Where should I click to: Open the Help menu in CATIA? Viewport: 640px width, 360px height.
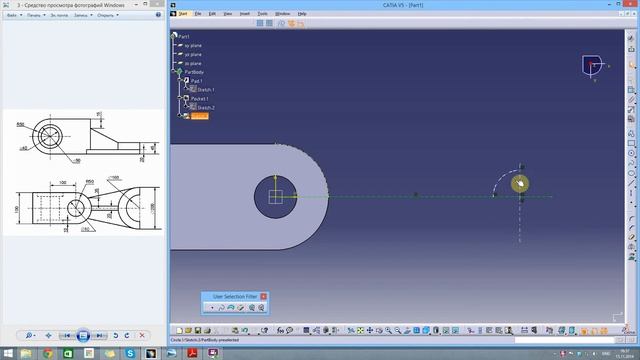tap(302, 14)
